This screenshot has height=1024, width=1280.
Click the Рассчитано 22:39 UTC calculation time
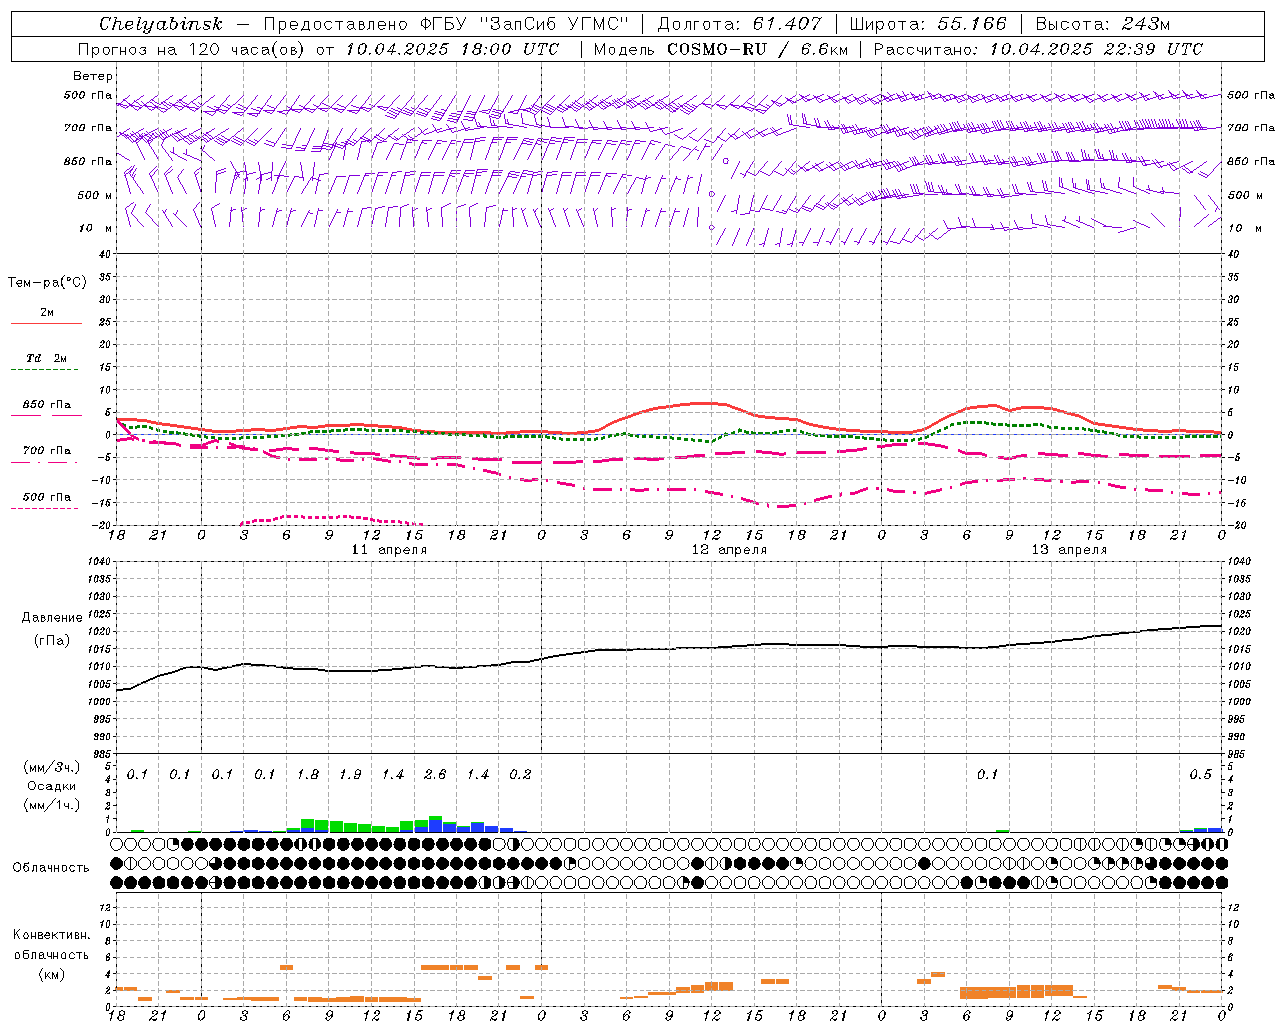click(x=1038, y=49)
